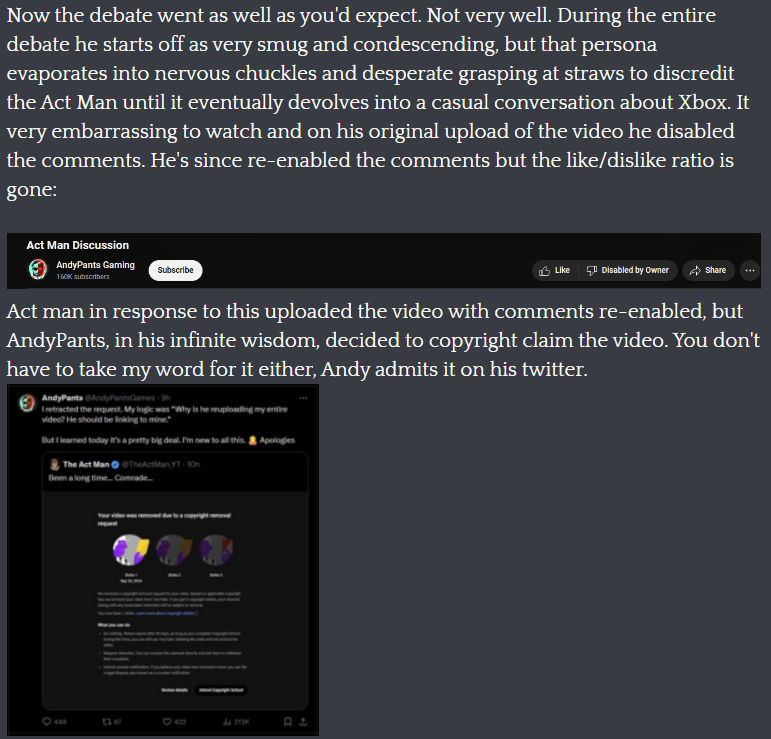Click AndyPants profile picture in tweet
This screenshot has height=739, width=771.
click(27, 403)
